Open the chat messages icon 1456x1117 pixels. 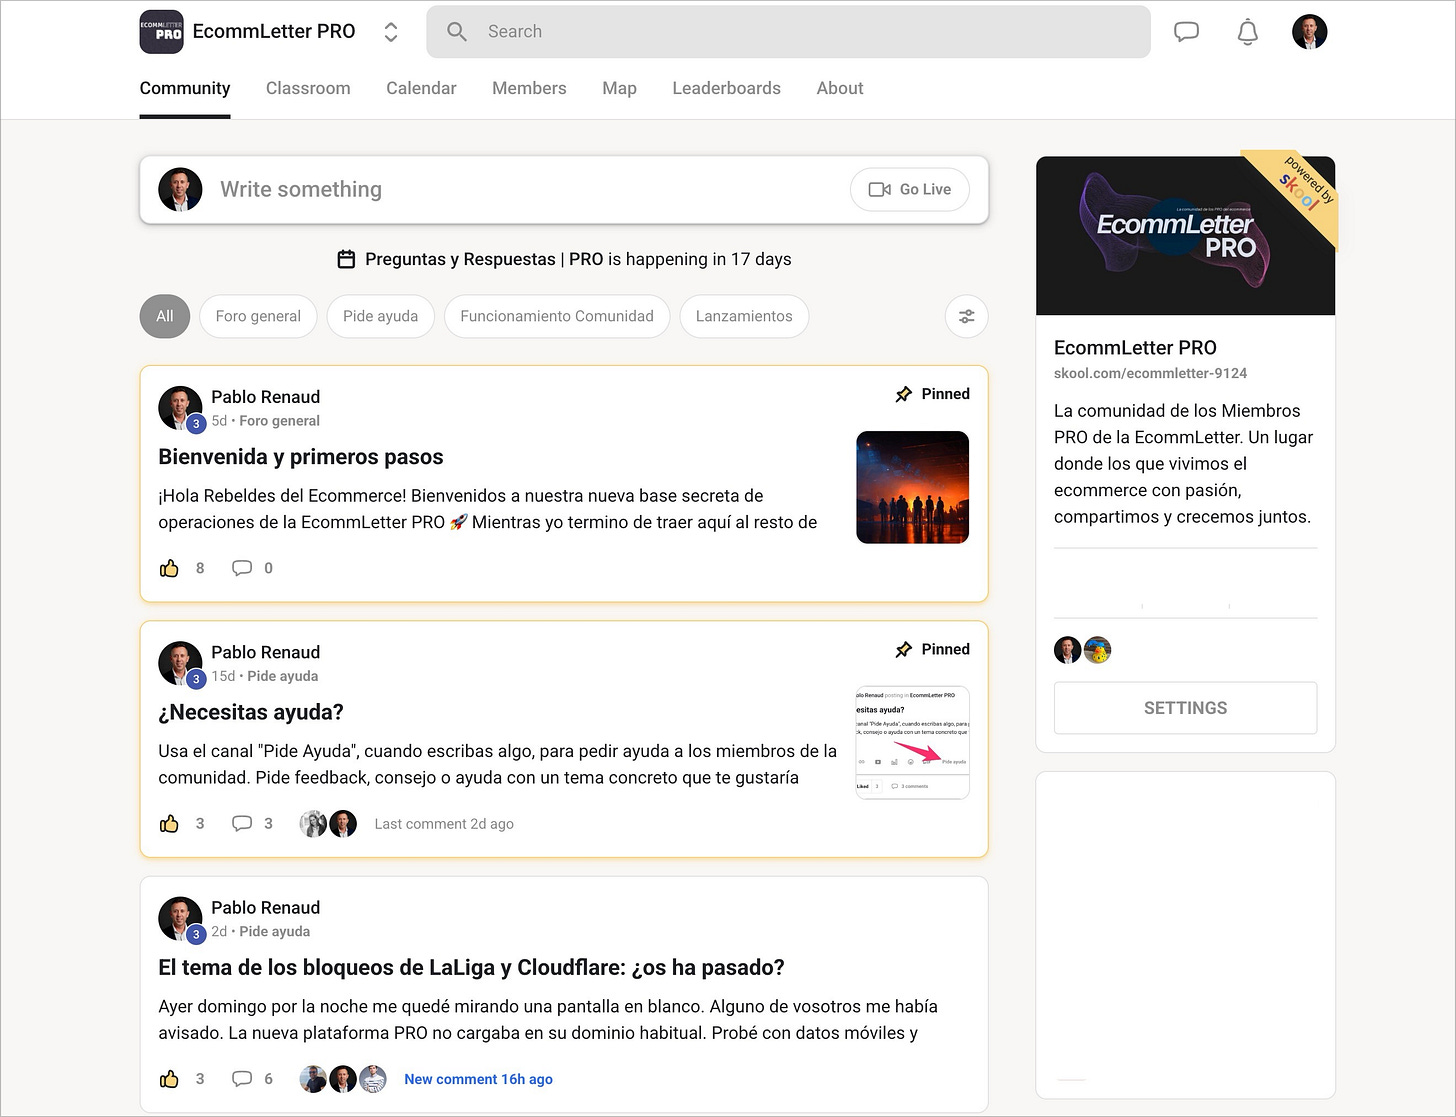1186,32
